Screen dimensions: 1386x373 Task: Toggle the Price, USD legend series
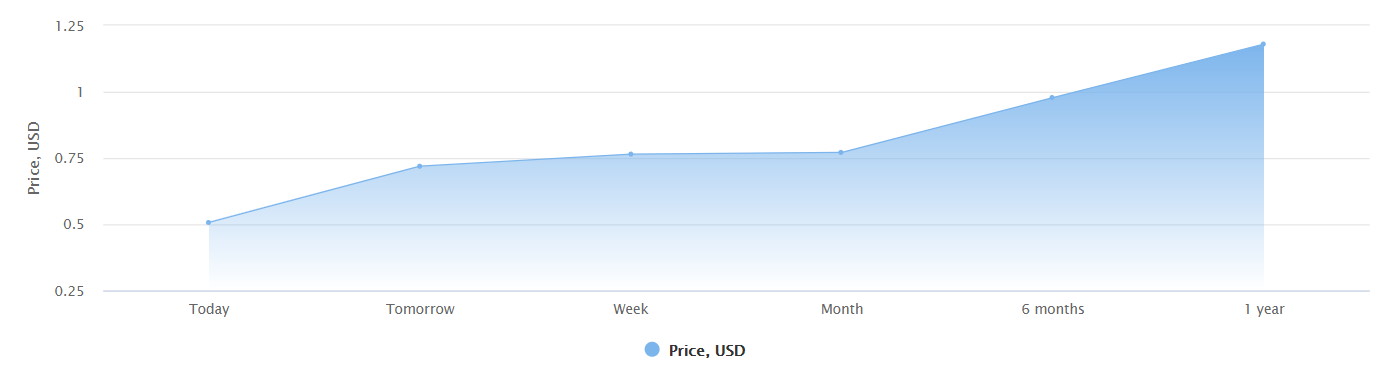click(695, 350)
